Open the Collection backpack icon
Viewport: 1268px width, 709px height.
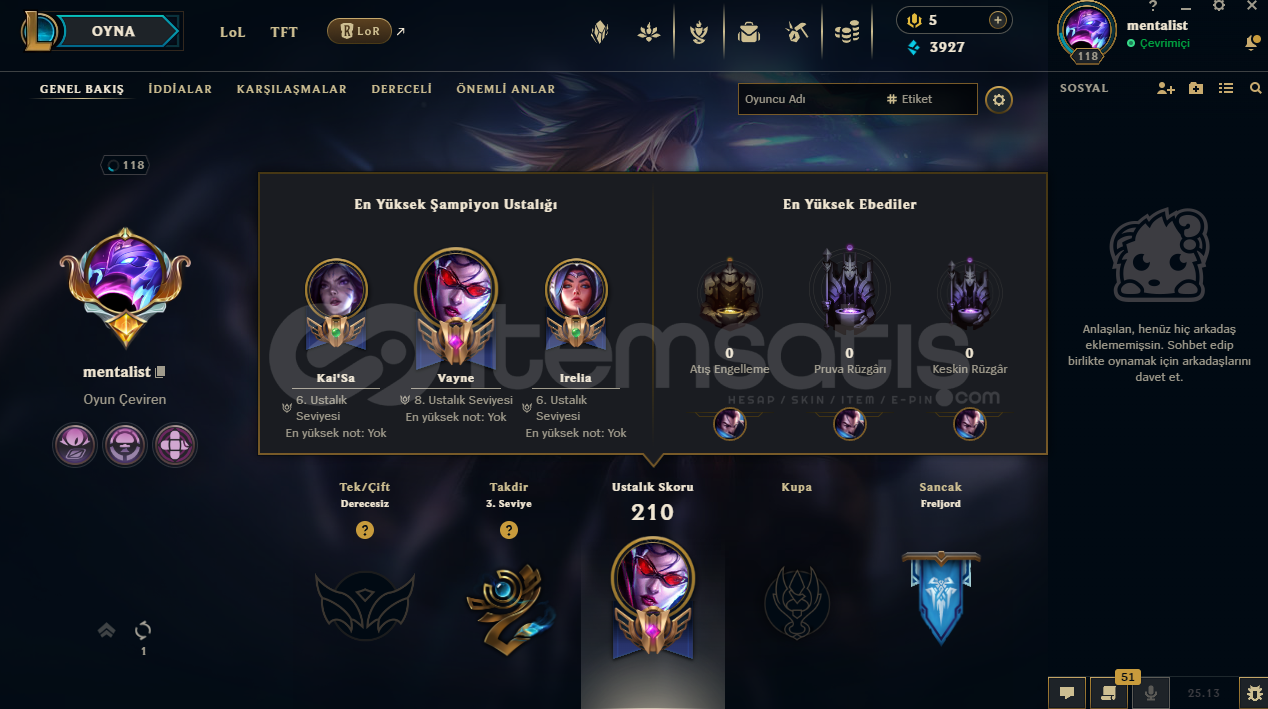[x=748, y=33]
